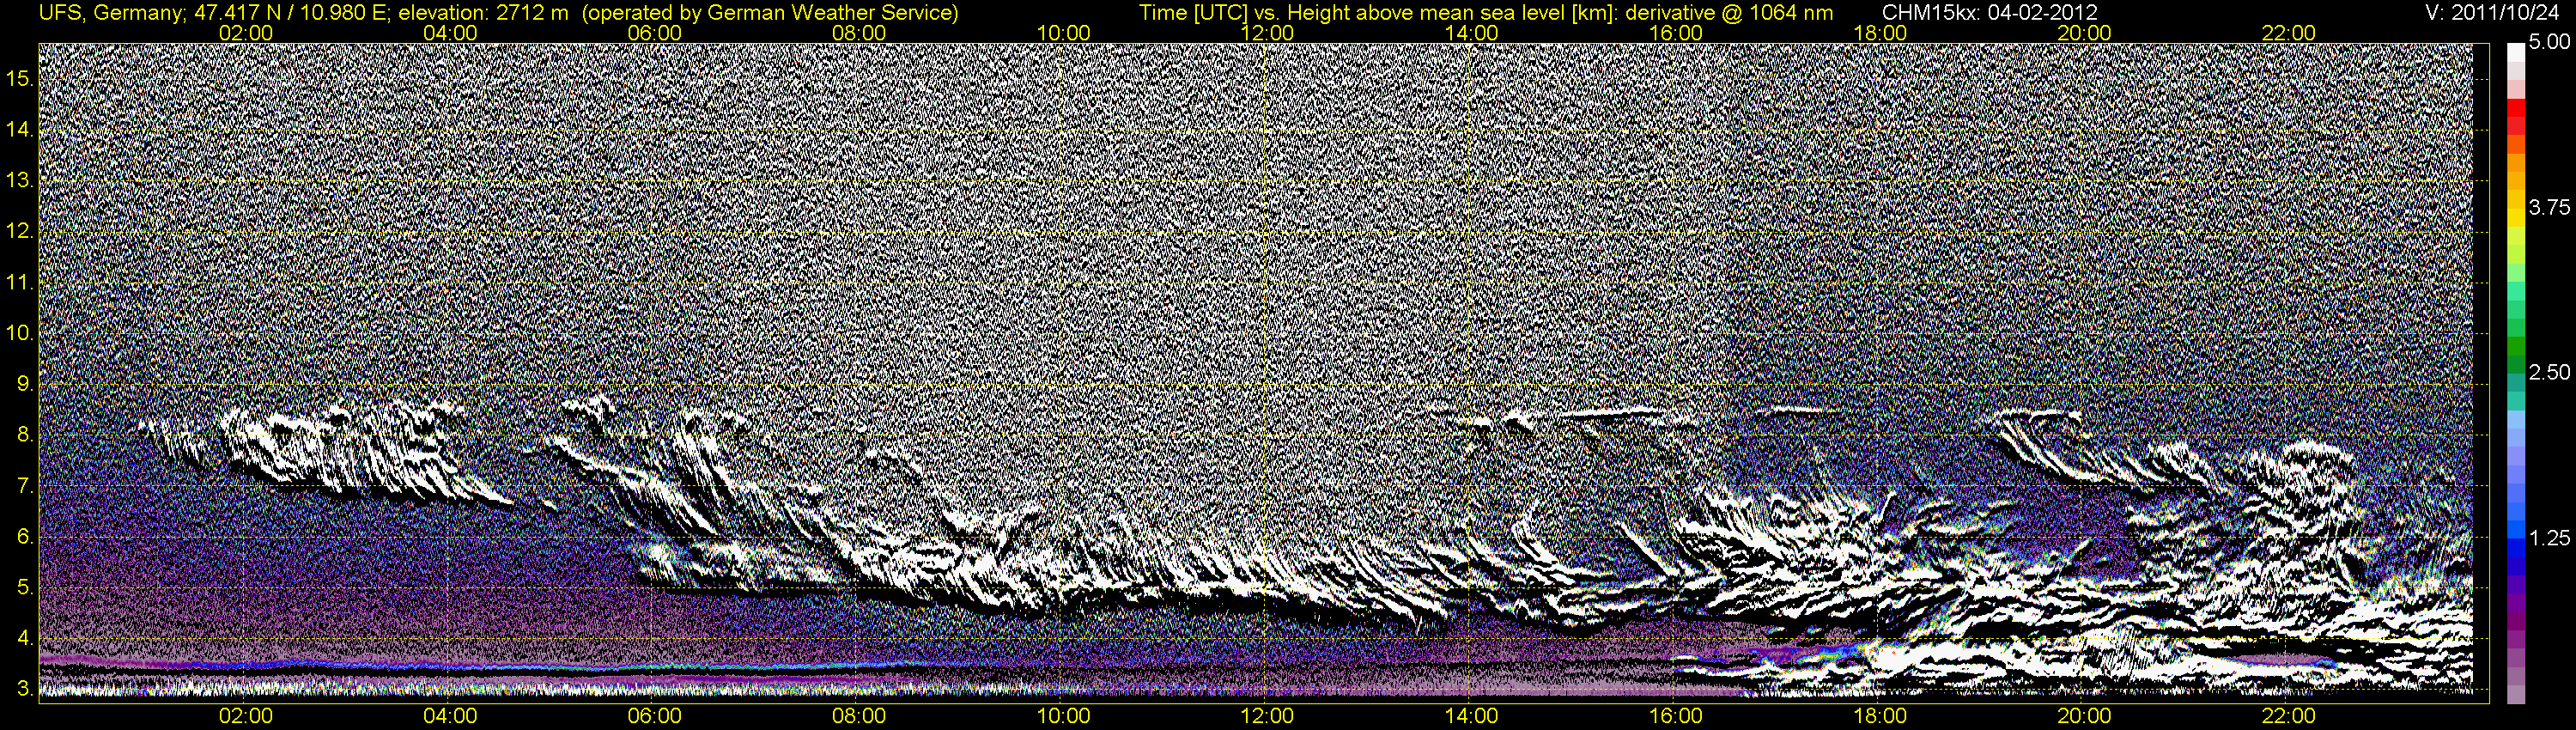Click '10:00' on the bottom time axis

tap(1063, 716)
